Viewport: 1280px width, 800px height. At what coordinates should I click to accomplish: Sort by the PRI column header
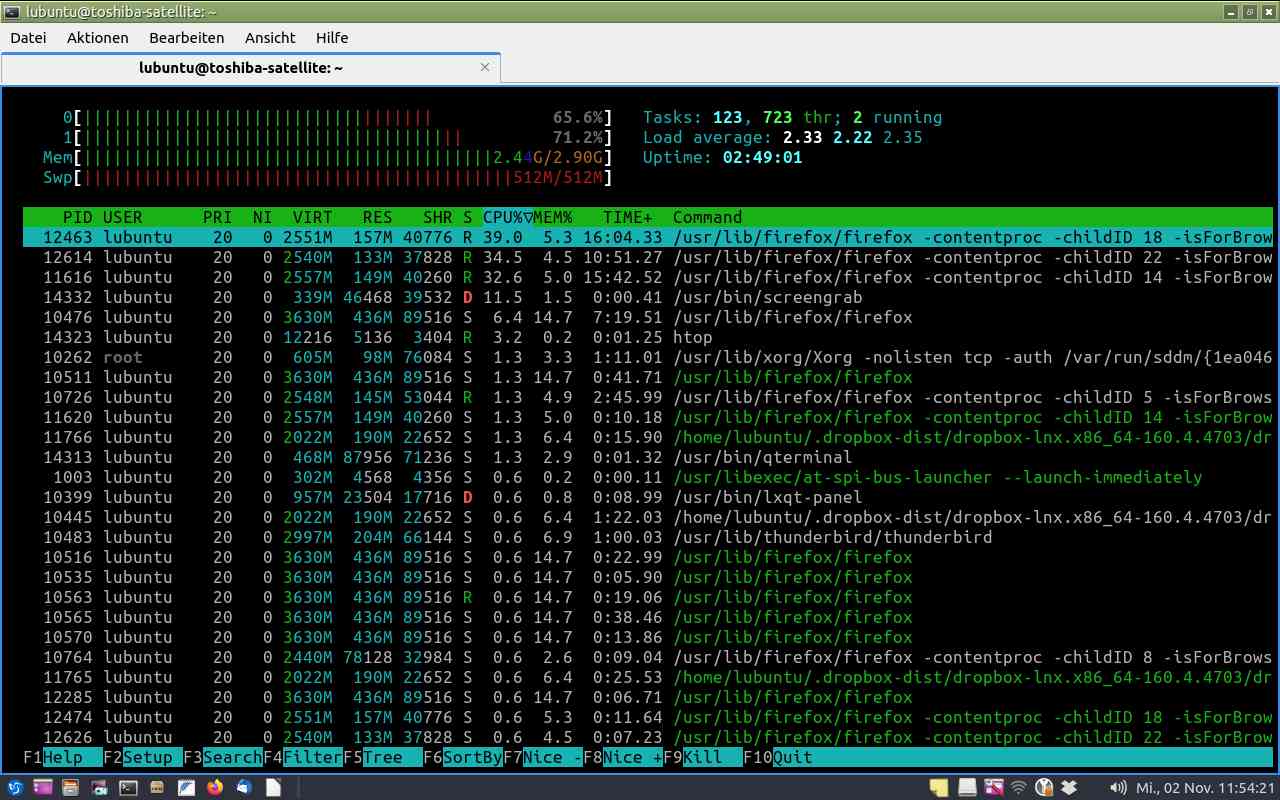coord(218,217)
